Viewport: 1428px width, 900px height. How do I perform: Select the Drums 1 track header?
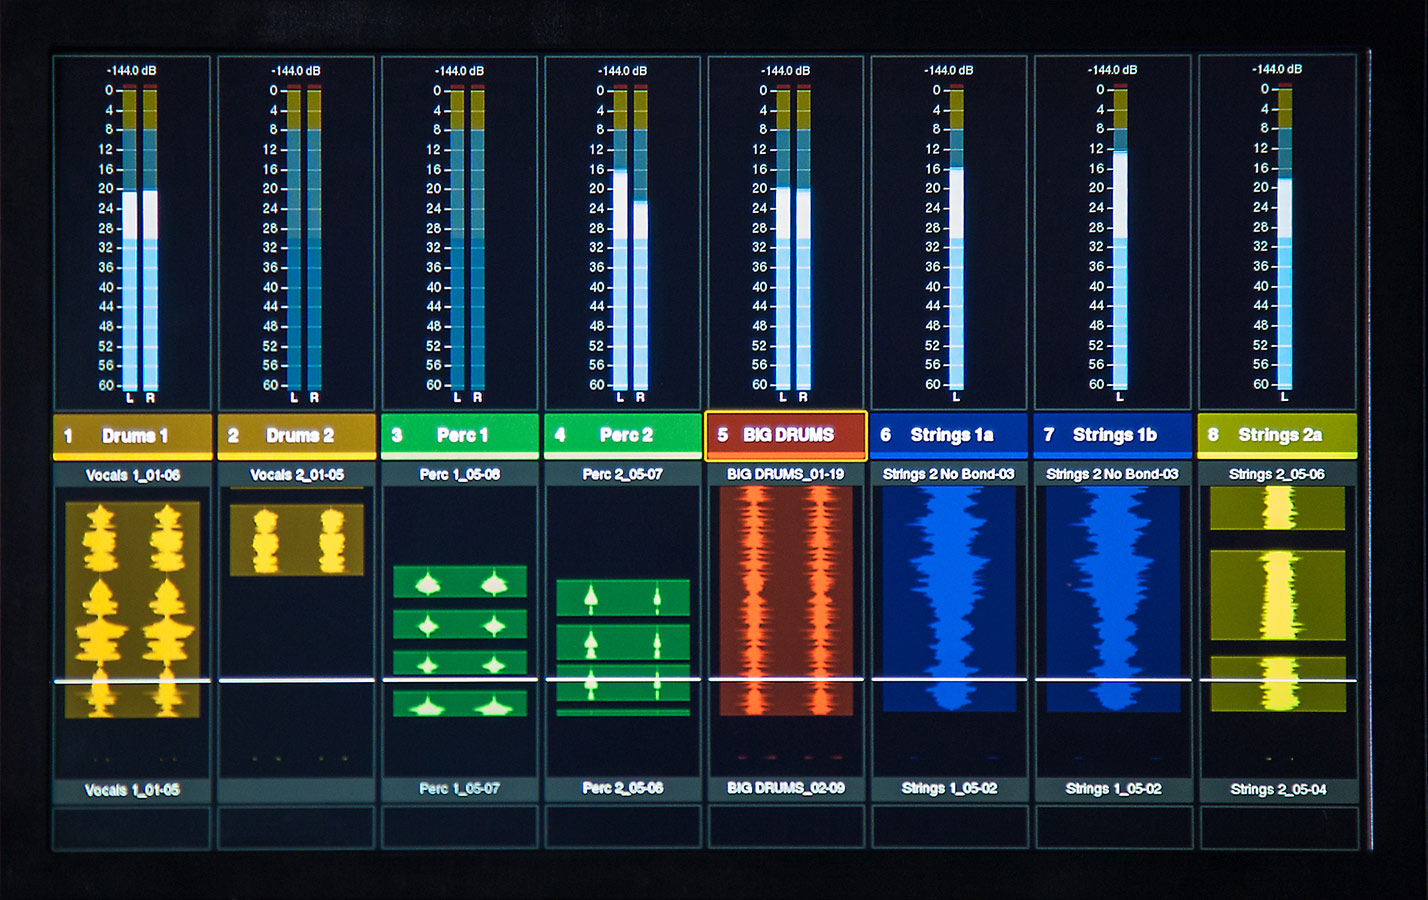coord(132,436)
